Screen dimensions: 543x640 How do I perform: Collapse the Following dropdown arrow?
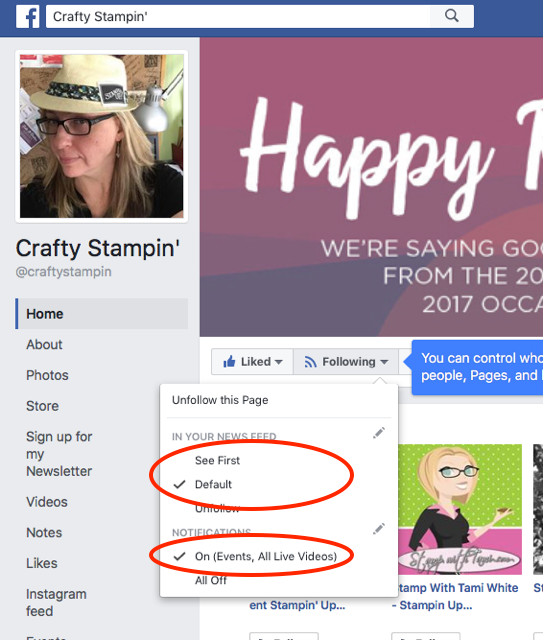pyautogui.click(x=384, y=362)
